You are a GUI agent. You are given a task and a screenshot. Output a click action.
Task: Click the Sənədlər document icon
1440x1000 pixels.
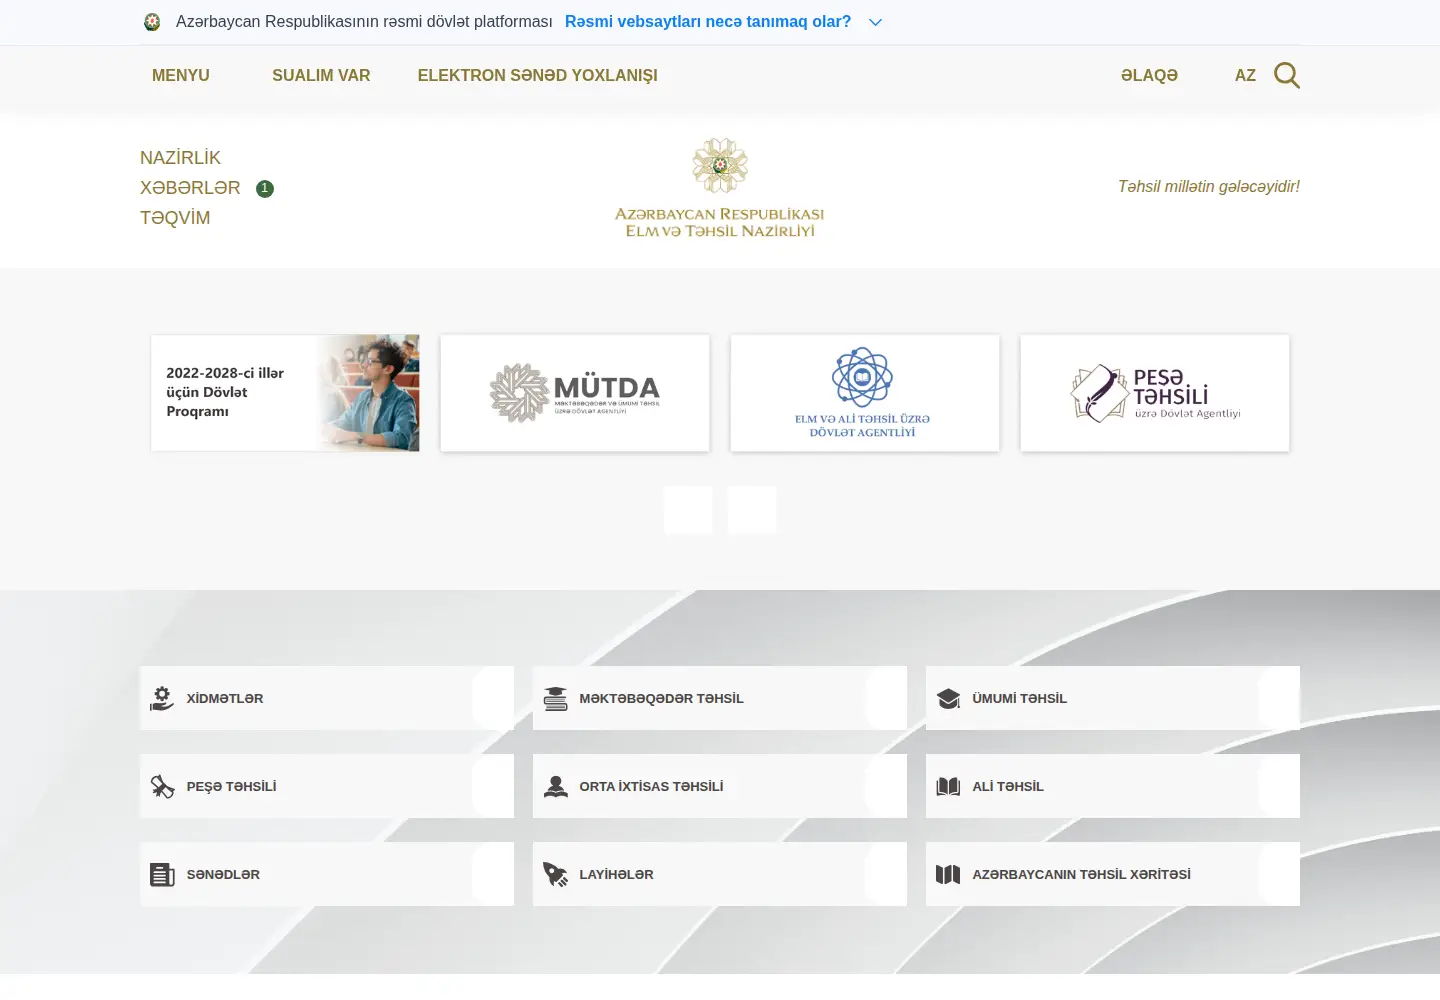[162, 874]
